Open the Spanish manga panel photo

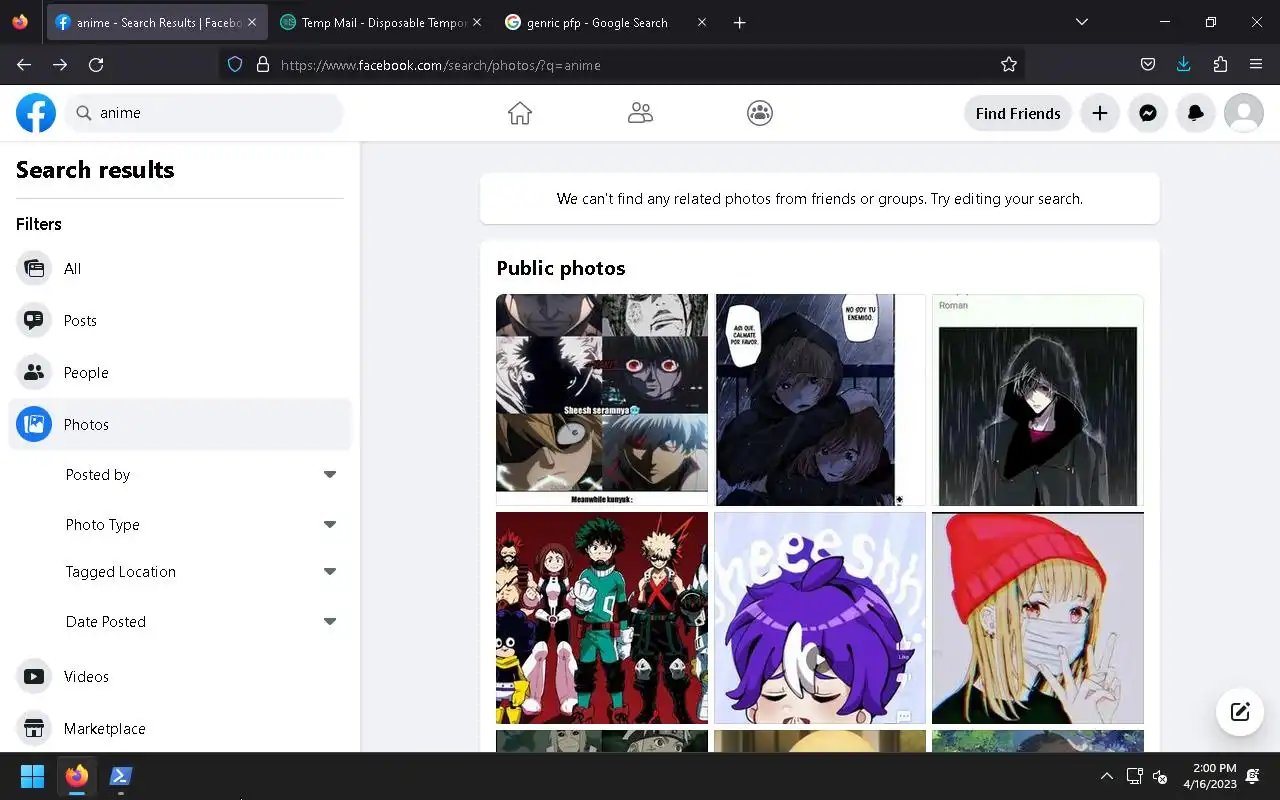pos(820,400)
